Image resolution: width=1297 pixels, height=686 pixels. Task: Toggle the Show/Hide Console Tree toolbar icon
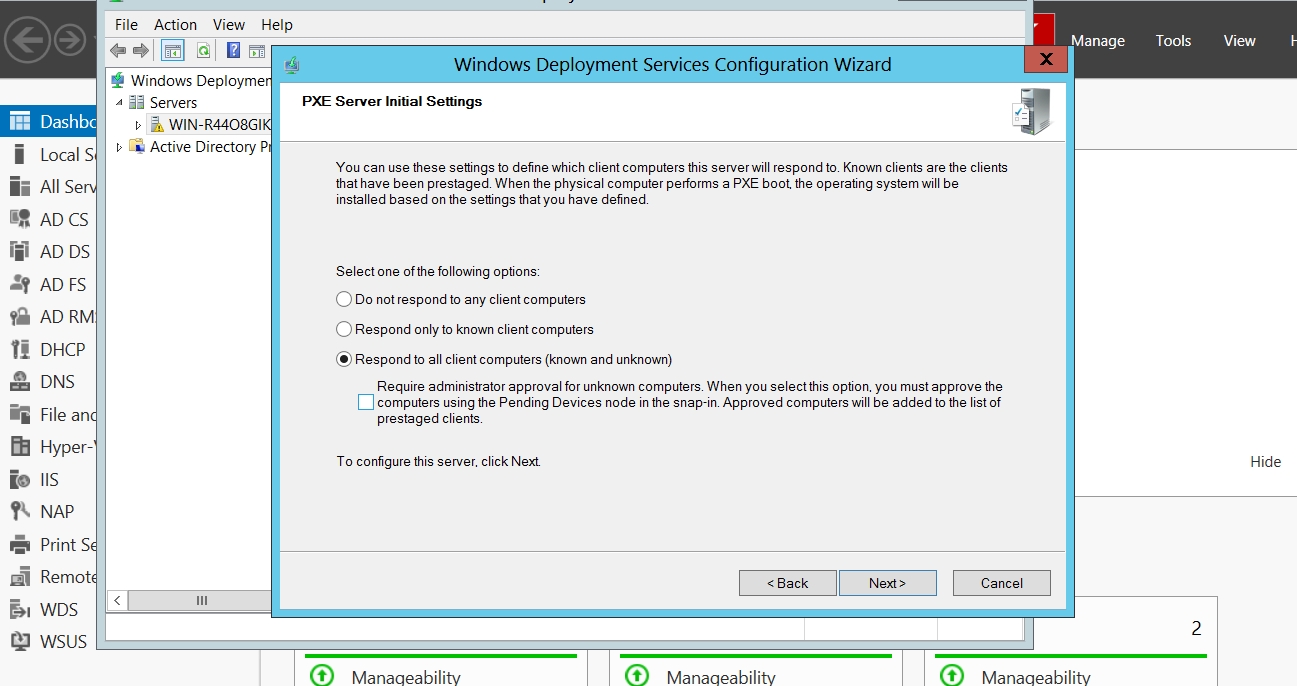point(173,51)
